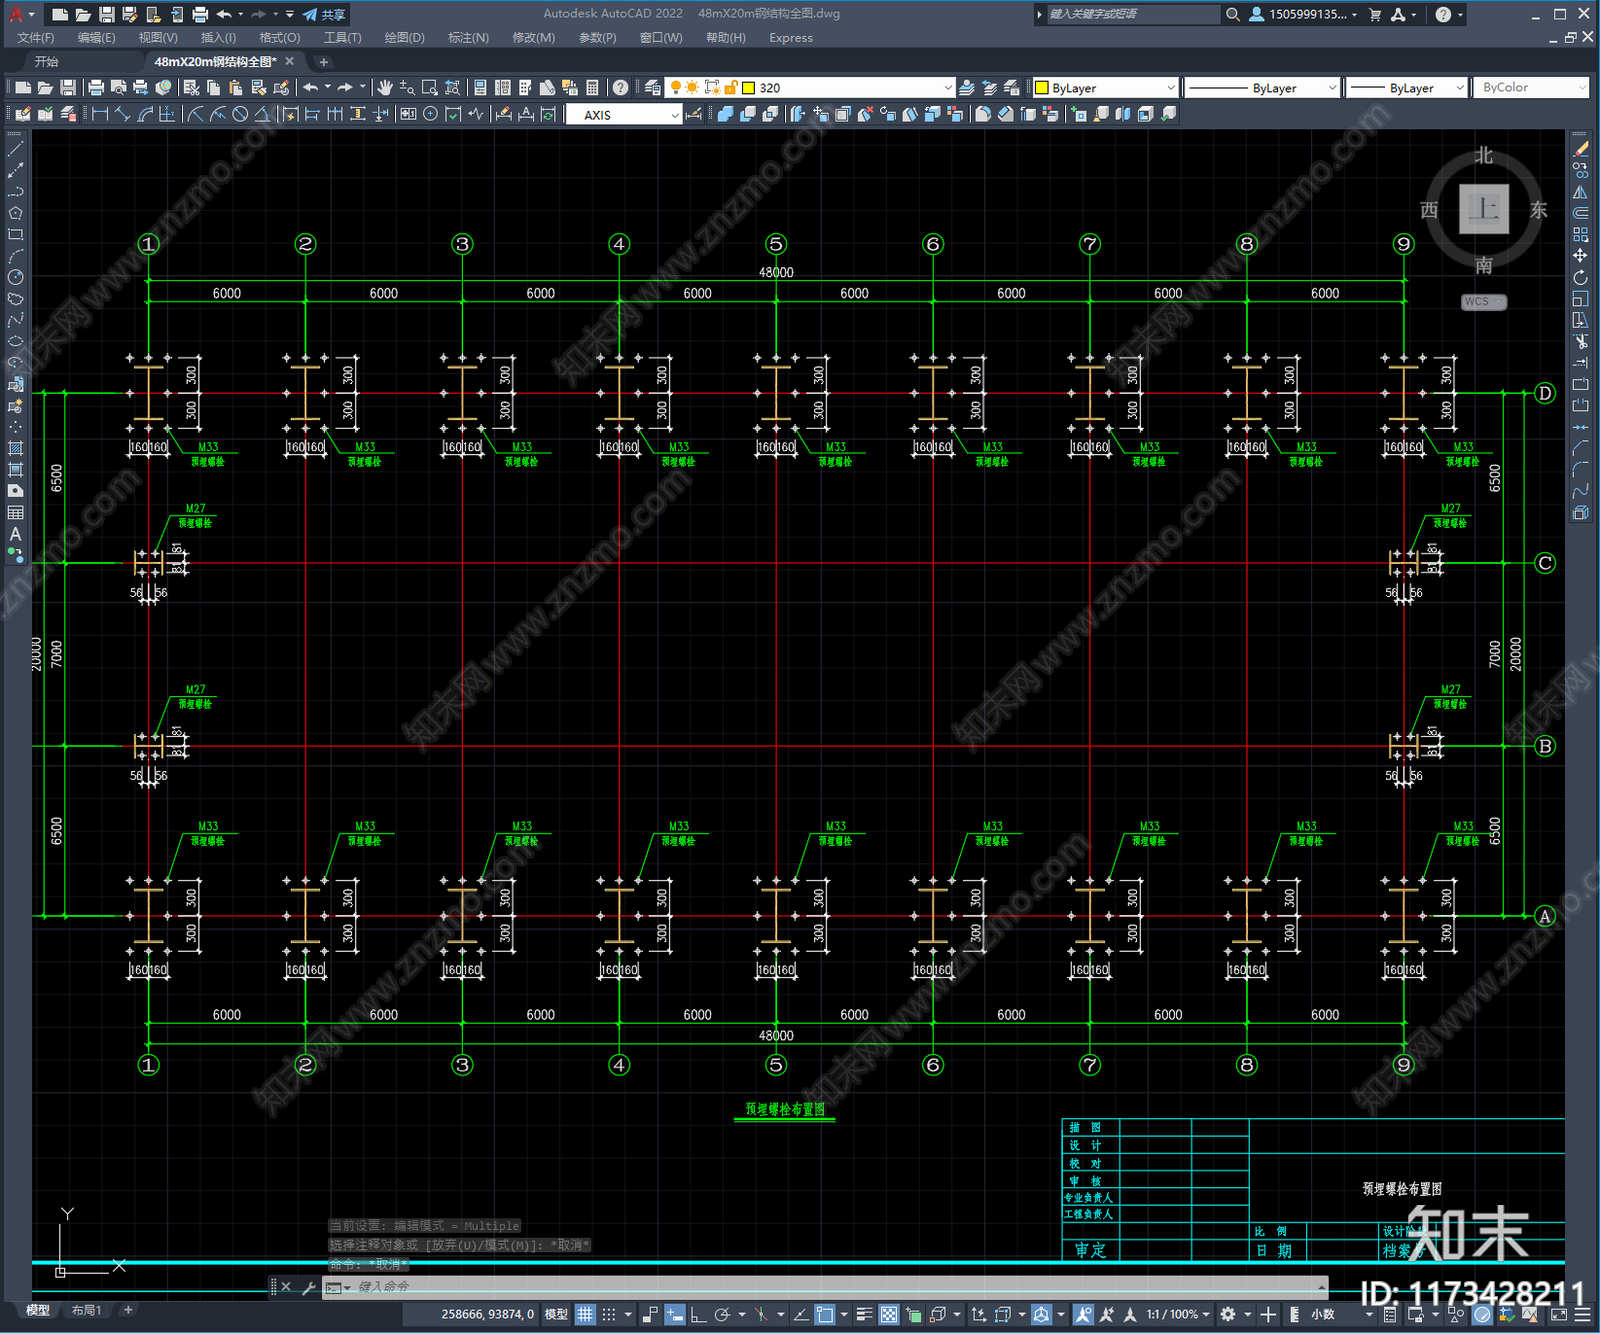Toggle object snap in status bar
The width and height of the screenshot is (1600, 1333).
tap(825, 1314)
